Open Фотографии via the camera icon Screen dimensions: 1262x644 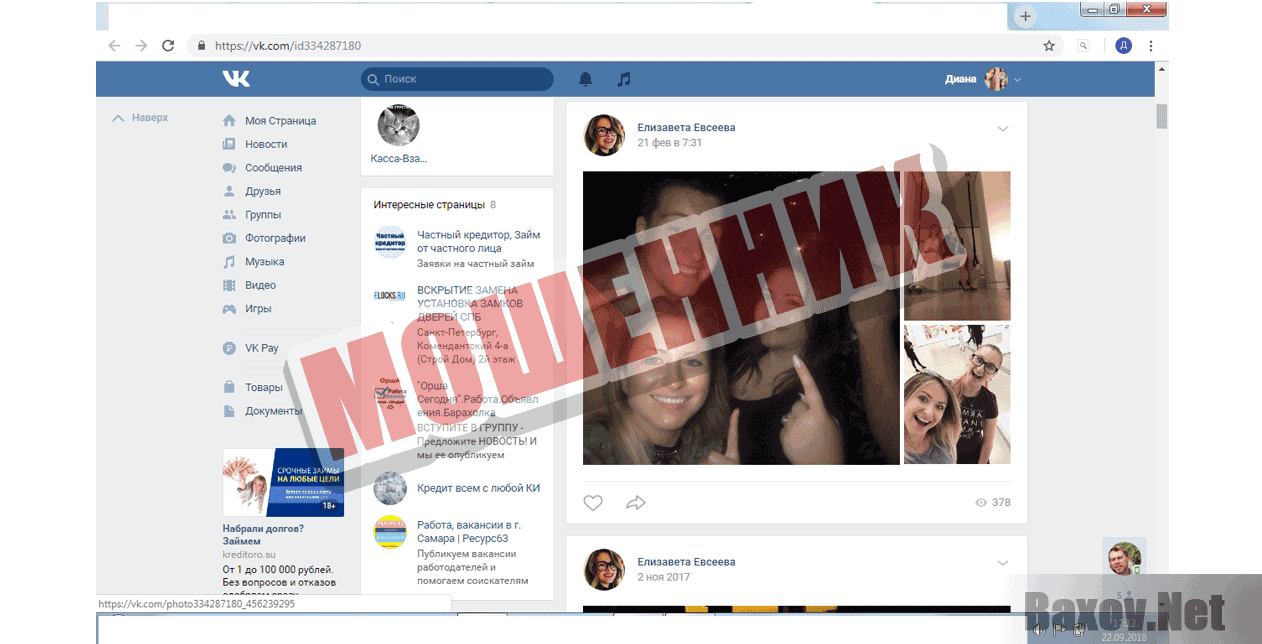229,238
